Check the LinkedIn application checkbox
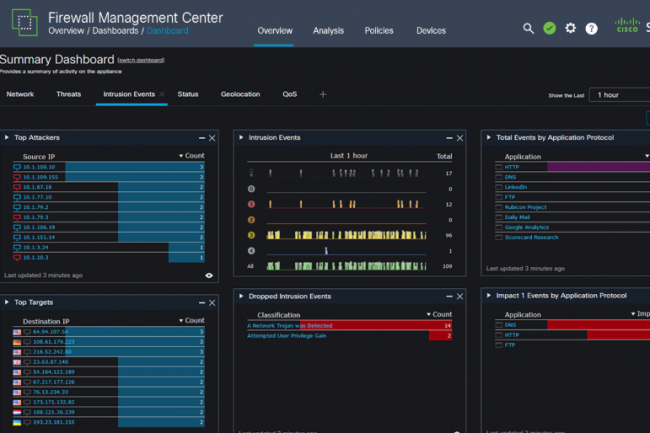The width and height of the screenshot is (650, 433). pyautogui.click(x=499, y=187)
